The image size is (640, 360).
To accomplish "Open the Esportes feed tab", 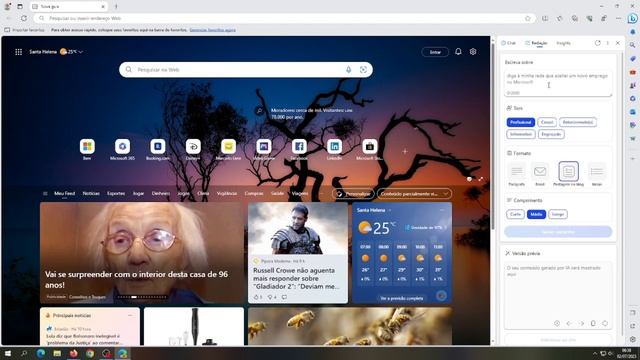I will tap(116, 193).
